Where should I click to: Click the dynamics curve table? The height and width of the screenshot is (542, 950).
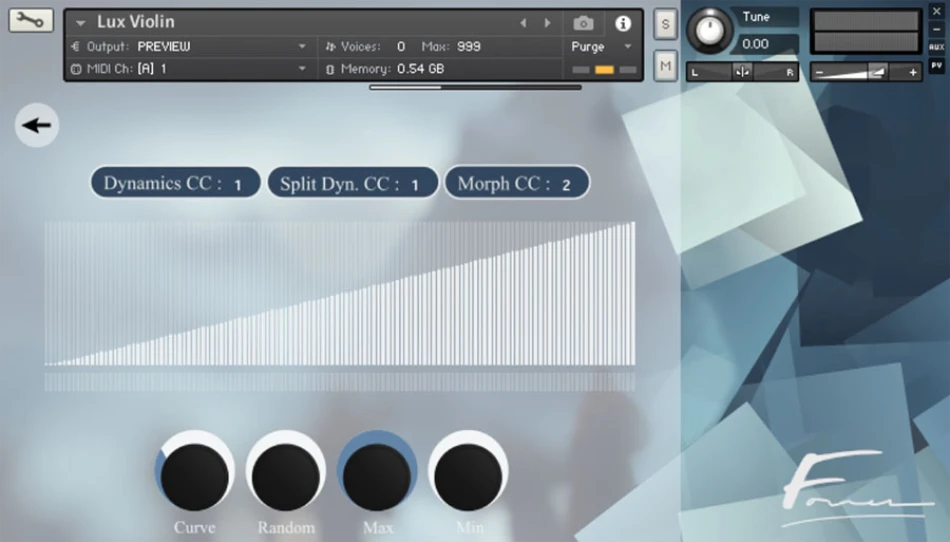click(340, 294)
